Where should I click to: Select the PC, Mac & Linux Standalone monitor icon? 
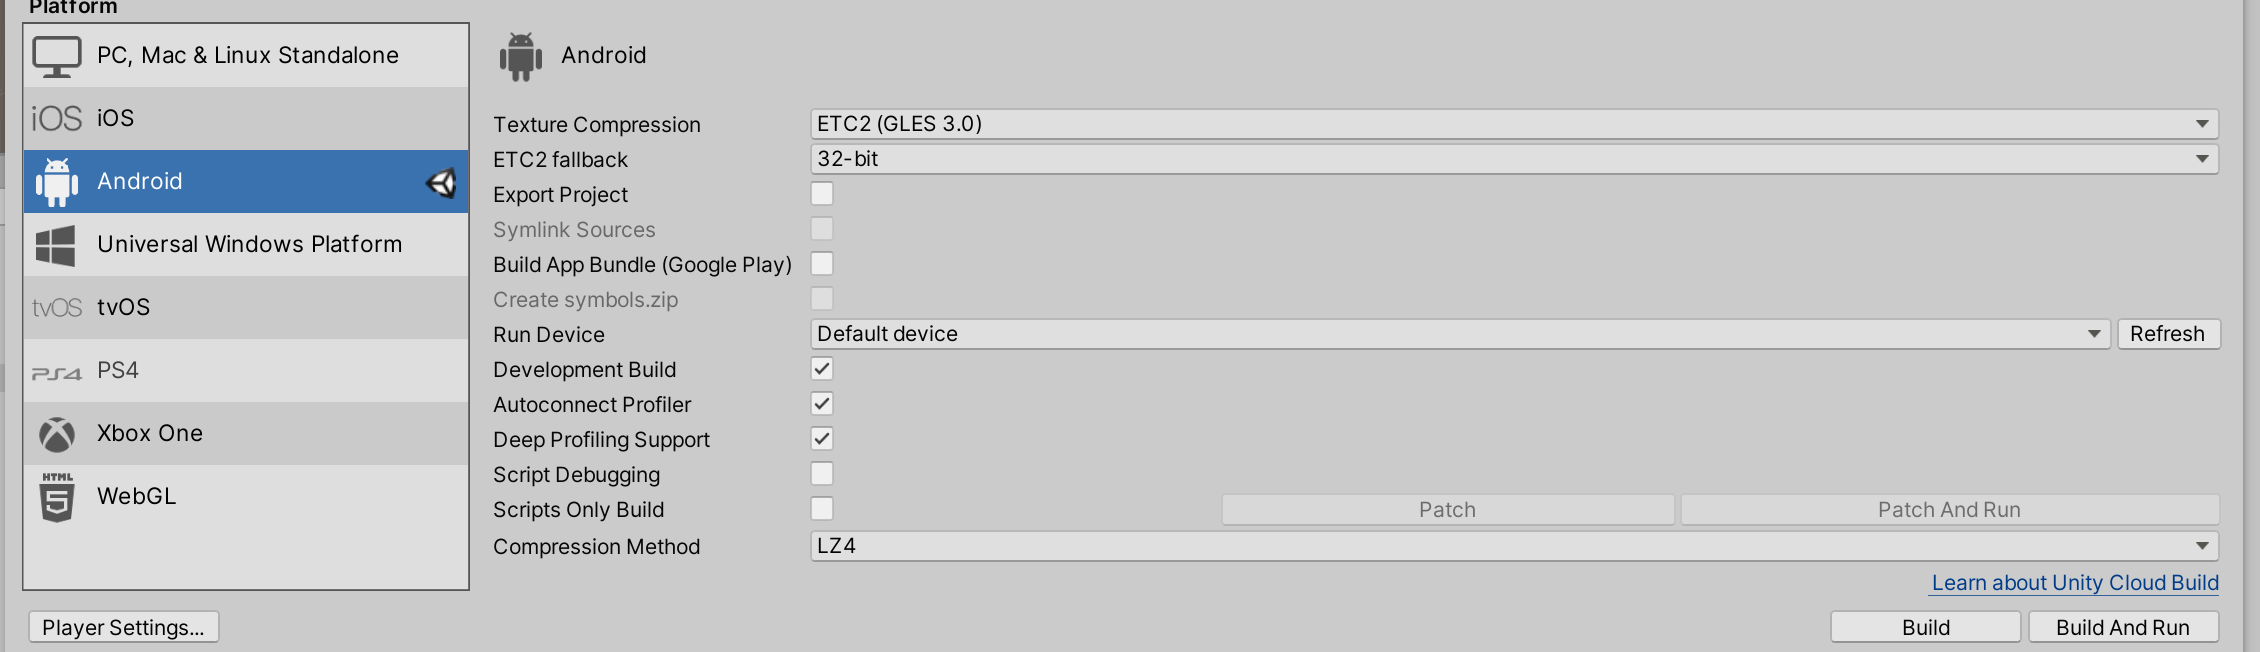tap(57, 56)
